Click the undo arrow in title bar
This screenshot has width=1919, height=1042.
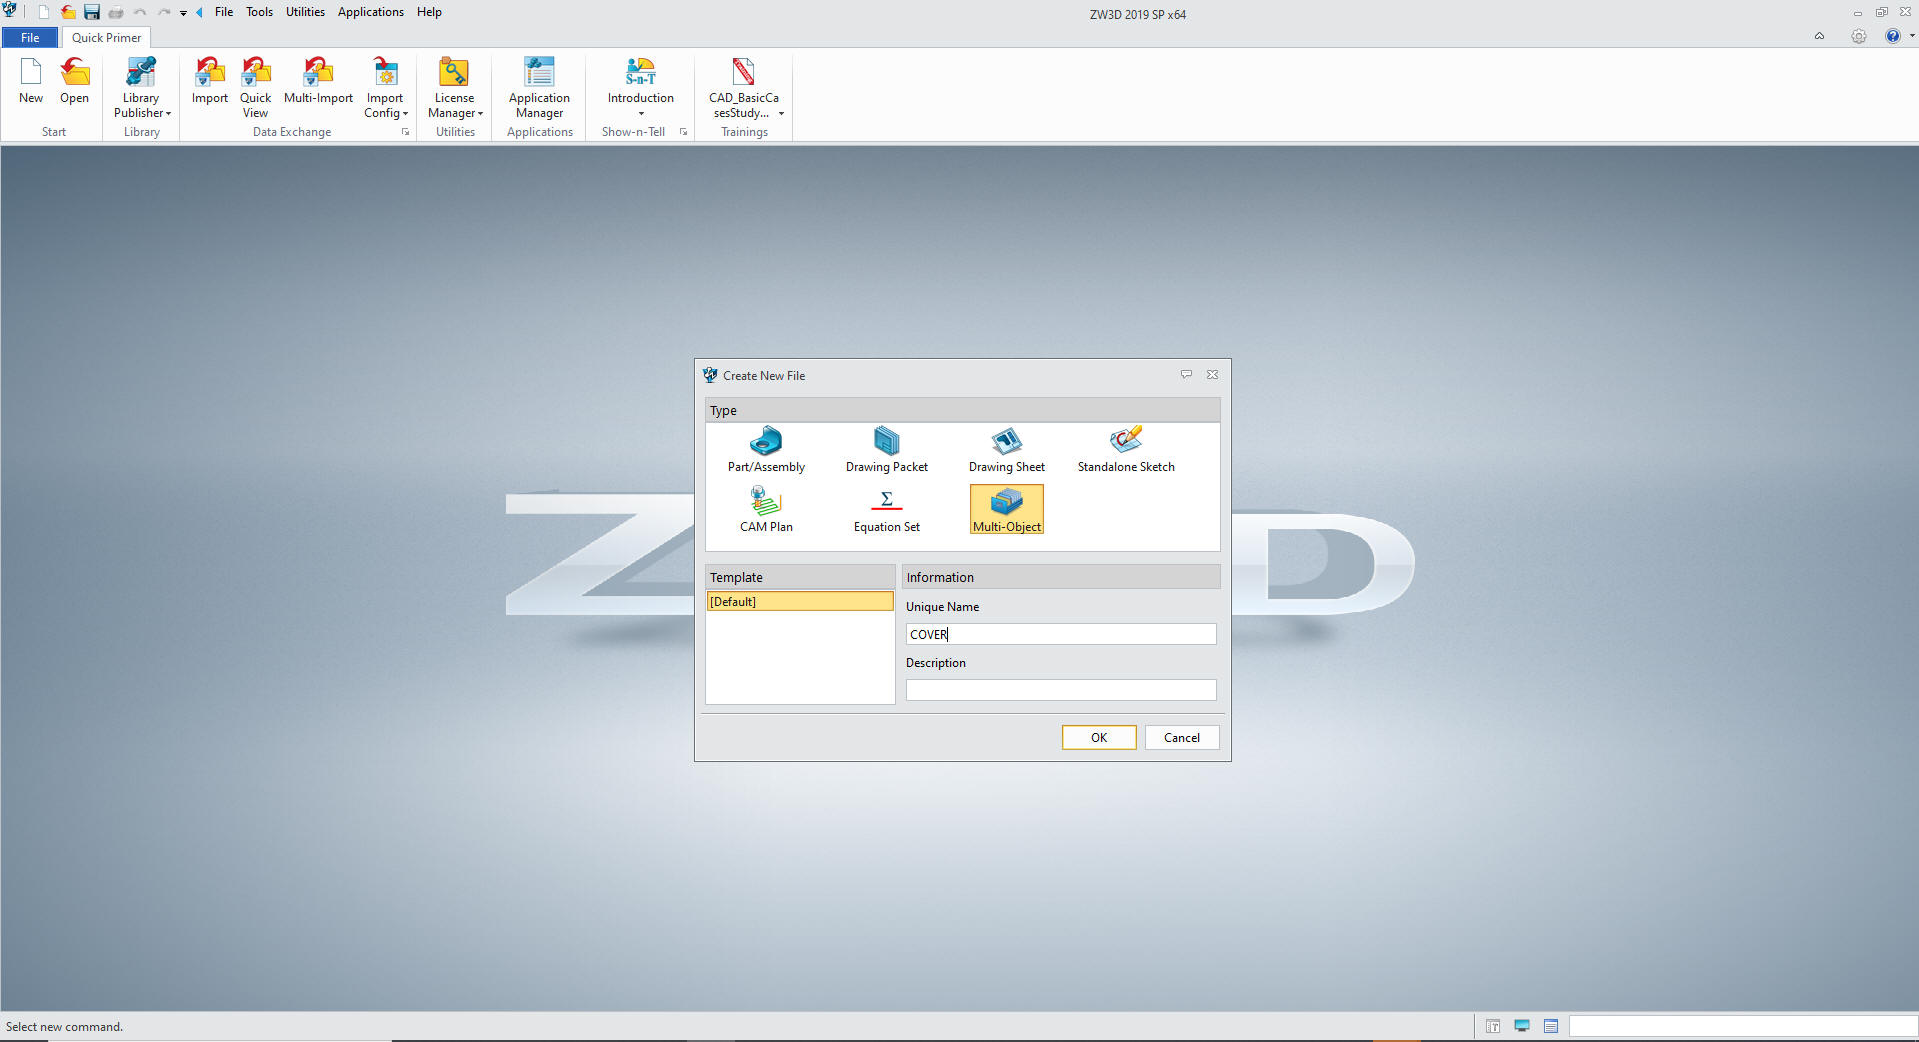[140, 12]
